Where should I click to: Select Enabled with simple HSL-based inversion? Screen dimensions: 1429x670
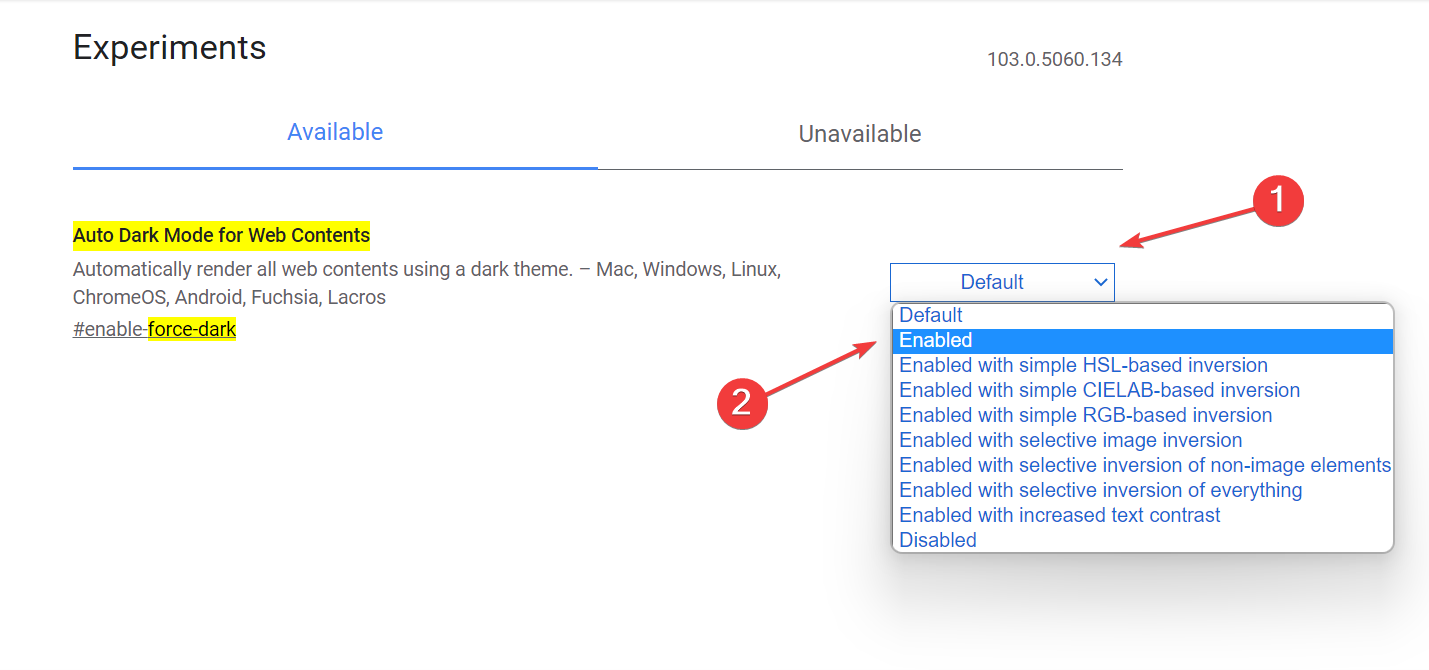click(x=1083, y=365)
